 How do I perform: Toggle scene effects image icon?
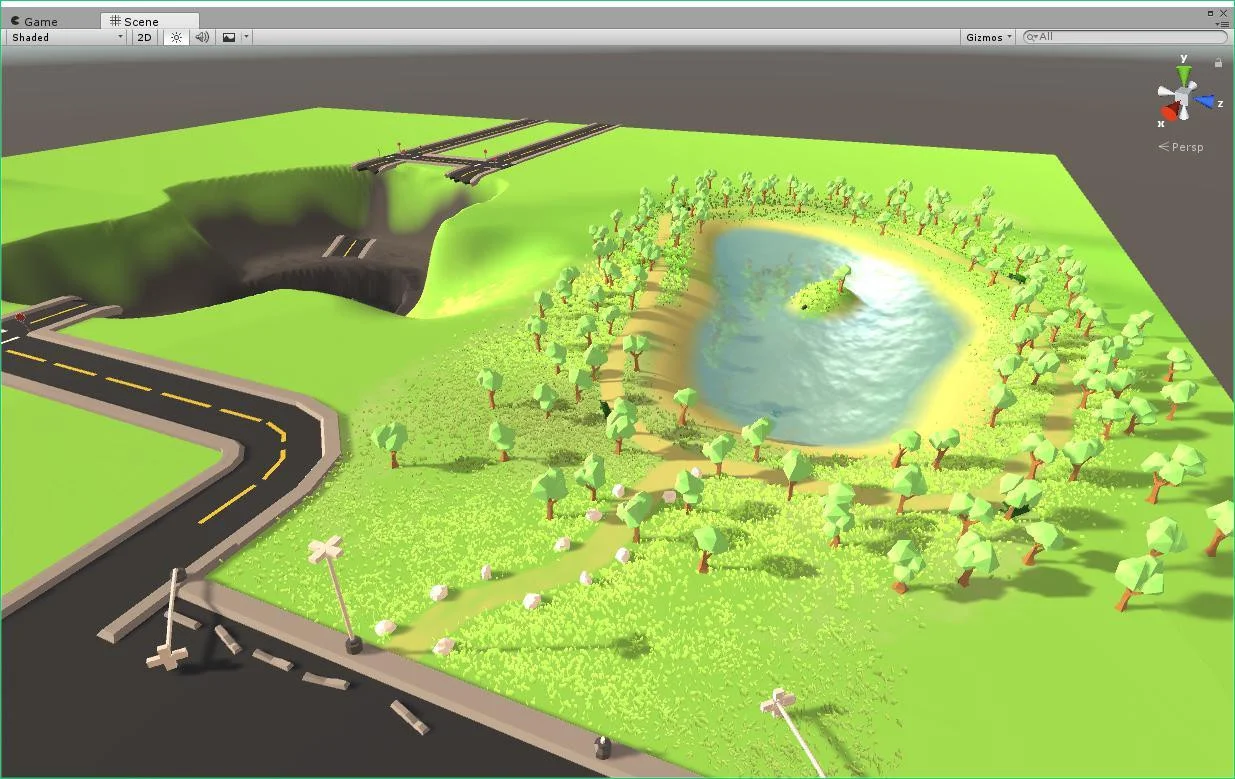click(229, 37)
